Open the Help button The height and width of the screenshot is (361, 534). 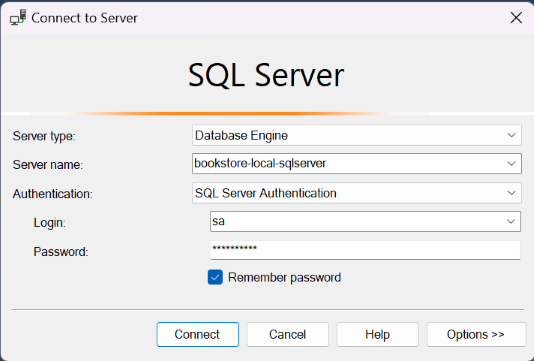pyautogui.click(x=377, y=334)
